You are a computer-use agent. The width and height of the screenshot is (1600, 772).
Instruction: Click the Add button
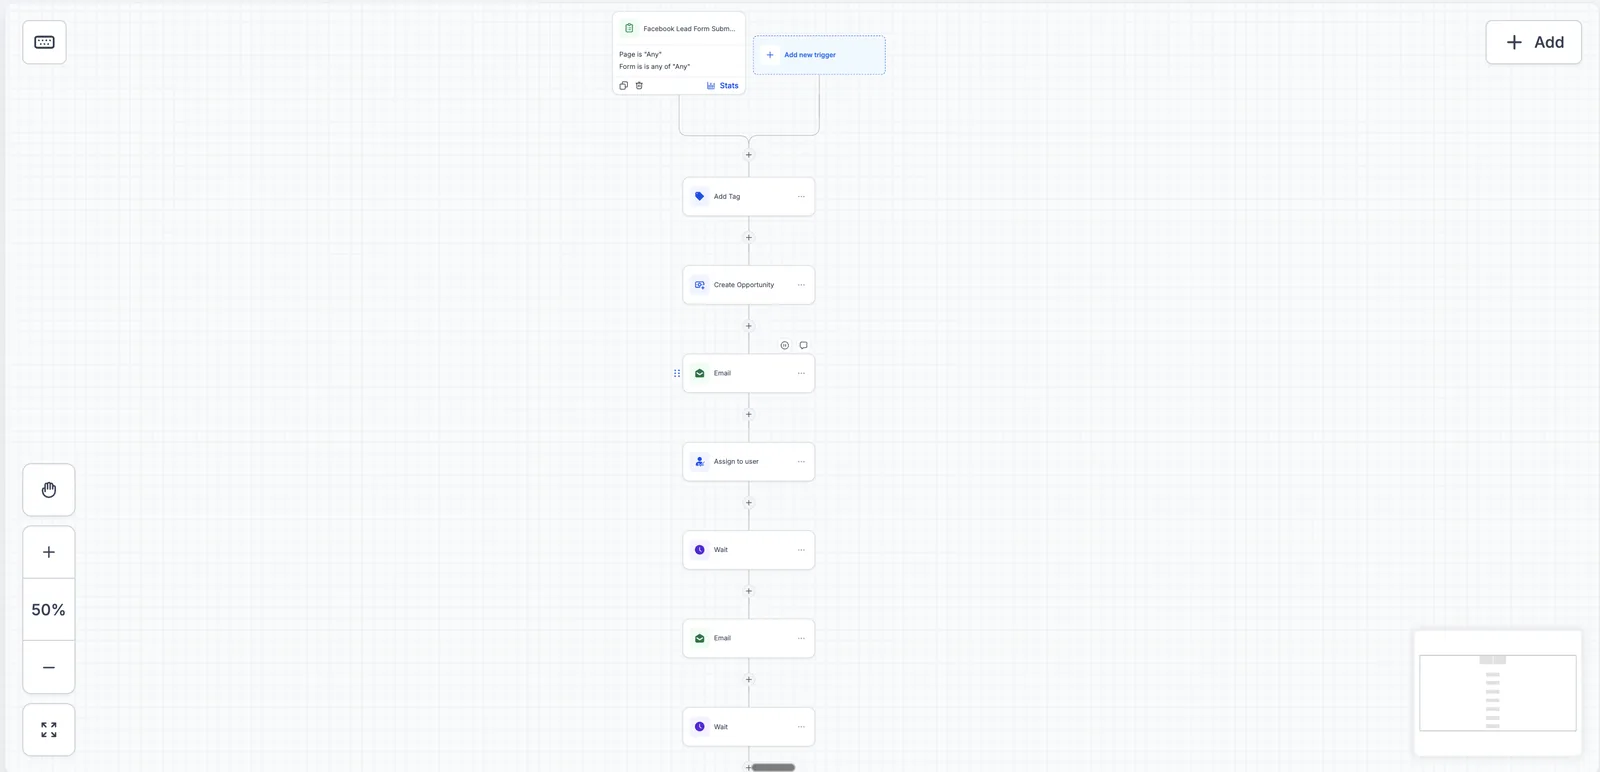point(1533,42)
